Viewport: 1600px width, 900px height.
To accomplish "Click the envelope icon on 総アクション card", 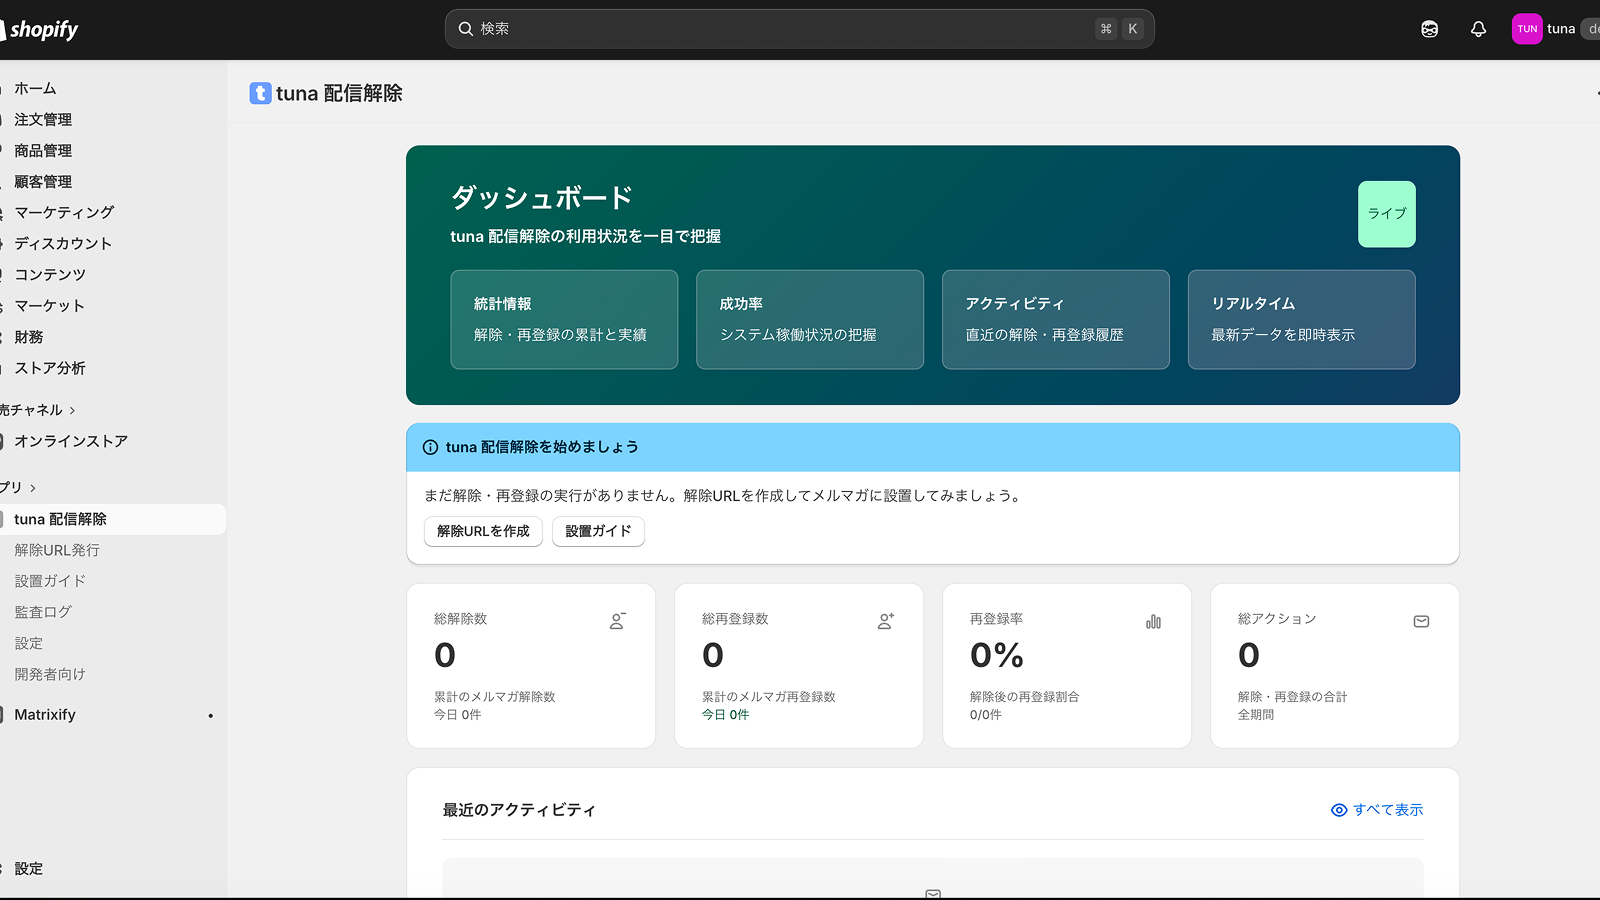I will 1421,621.
